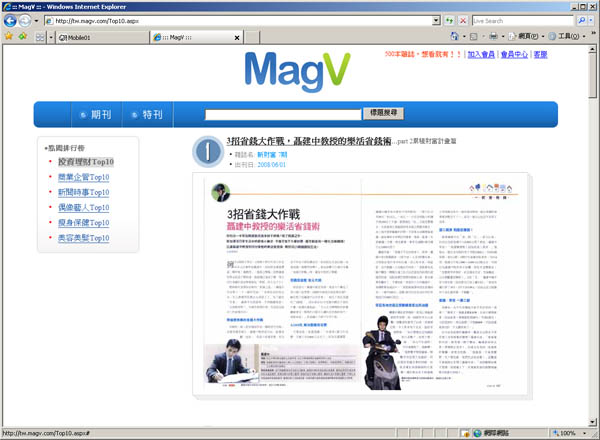600x440 pixels.
Task: Open the 3招省錢大作戰 article title link
Action: (308, 141)
